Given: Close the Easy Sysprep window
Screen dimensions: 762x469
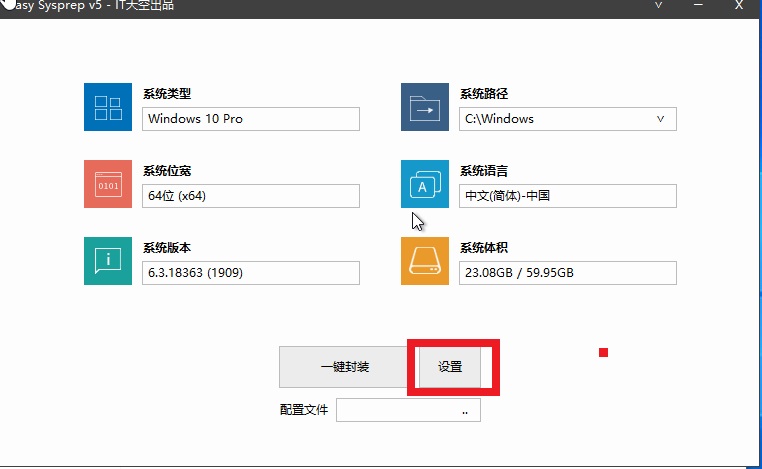Looking at the screenshot, I should tap(738, 6).
